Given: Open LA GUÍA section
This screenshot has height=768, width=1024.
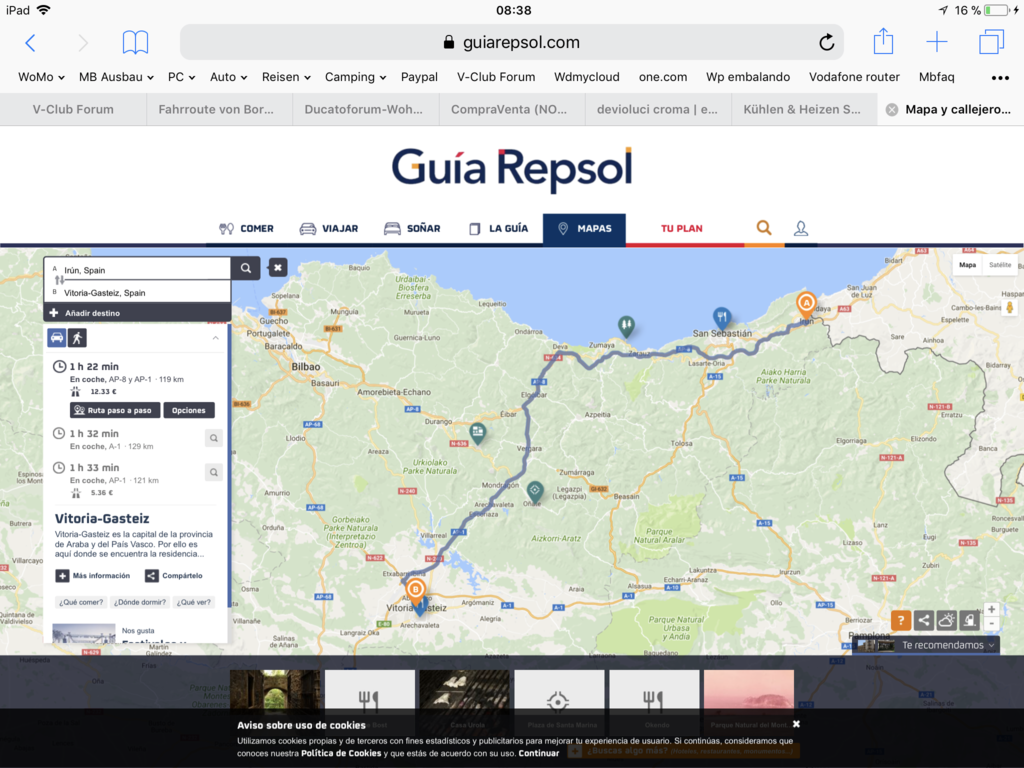Looking at the screenshot, I should (499, 229).
